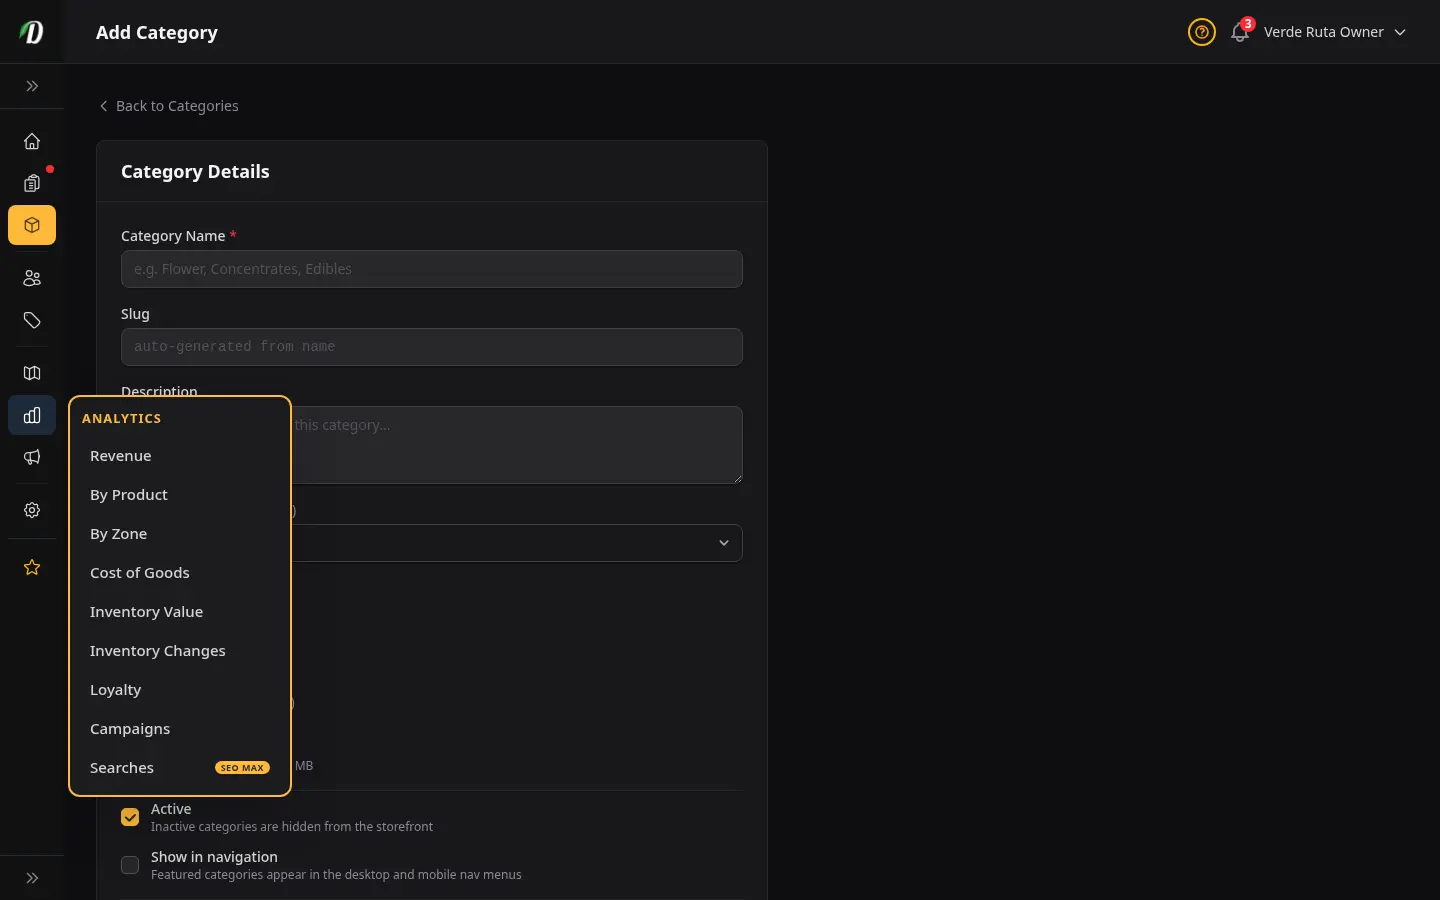Click the star icon in the sidebar
The width and height of the screenshot is (1440, 900).
tap(32, 567)
